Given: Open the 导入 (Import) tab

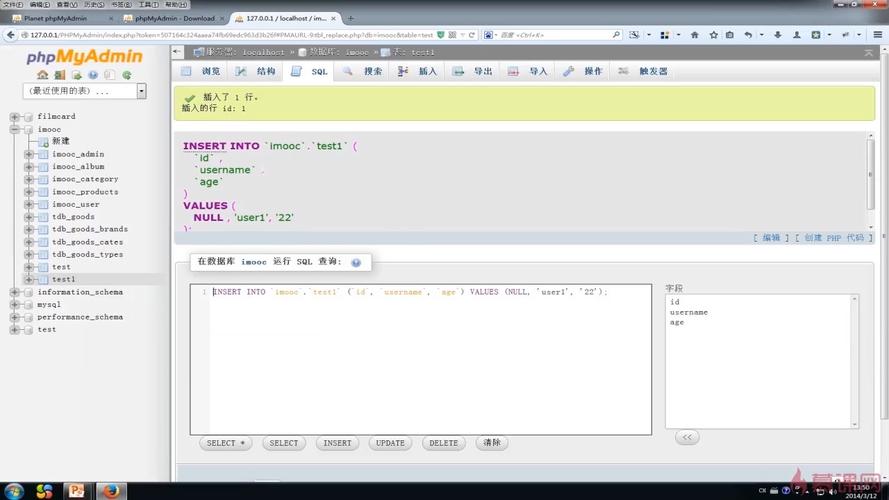Looking at the screenshot, I should tap(528, 71).
